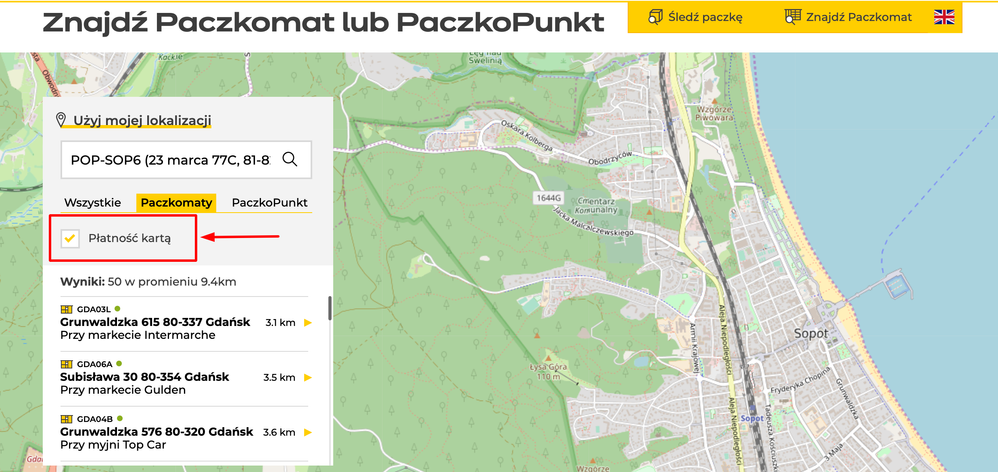Click the Użyj mojej lokalizacji link
Image resolution: width=998 pixels, height=472 pixels.
tap(141, 121)
